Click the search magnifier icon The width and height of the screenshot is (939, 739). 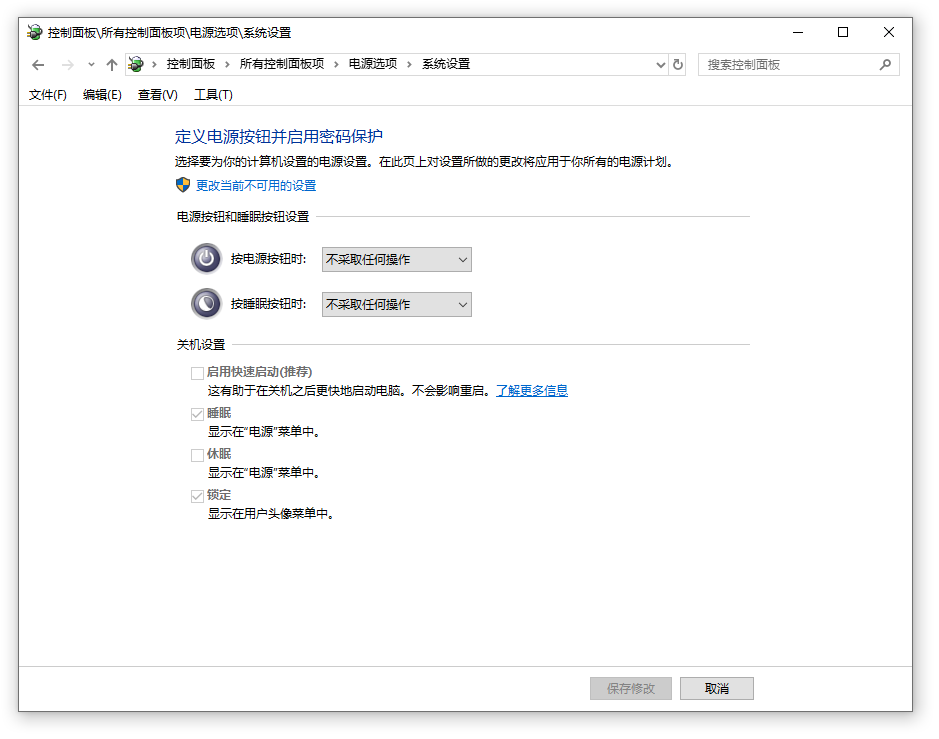(x=885, y=65)
